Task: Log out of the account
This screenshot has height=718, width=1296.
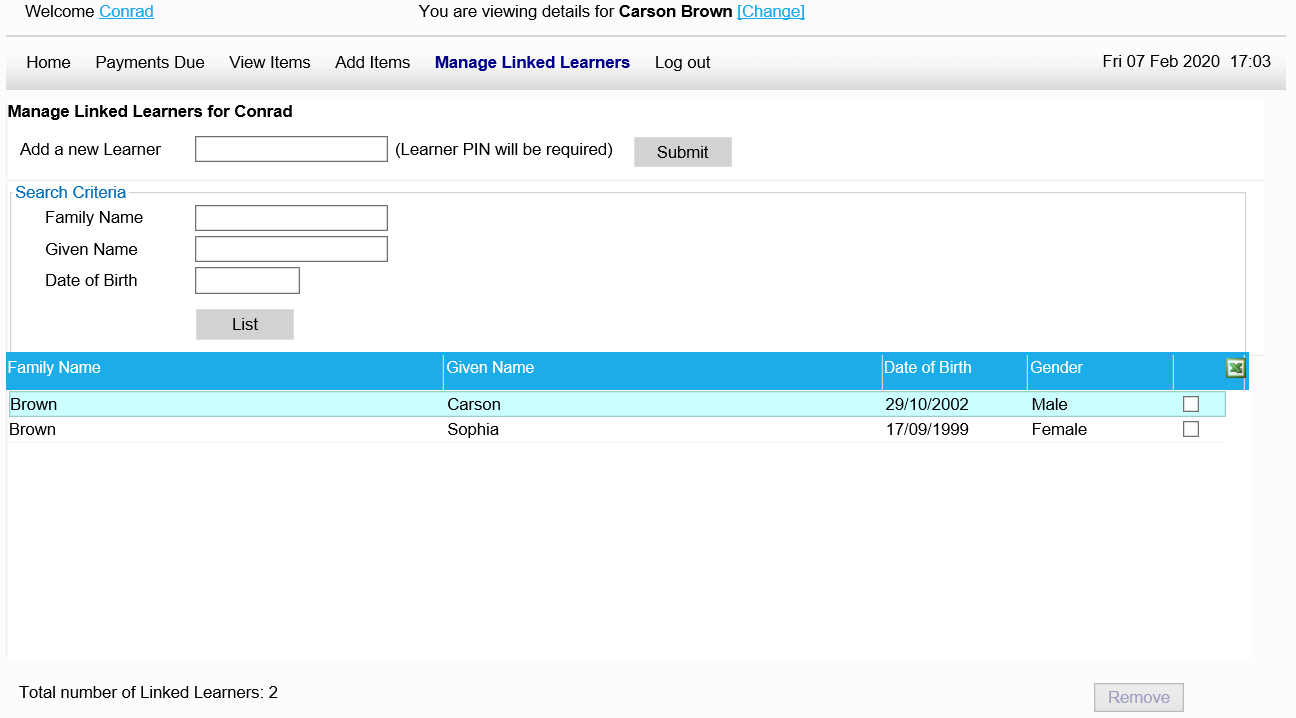Action: click(x=682, y=62)
